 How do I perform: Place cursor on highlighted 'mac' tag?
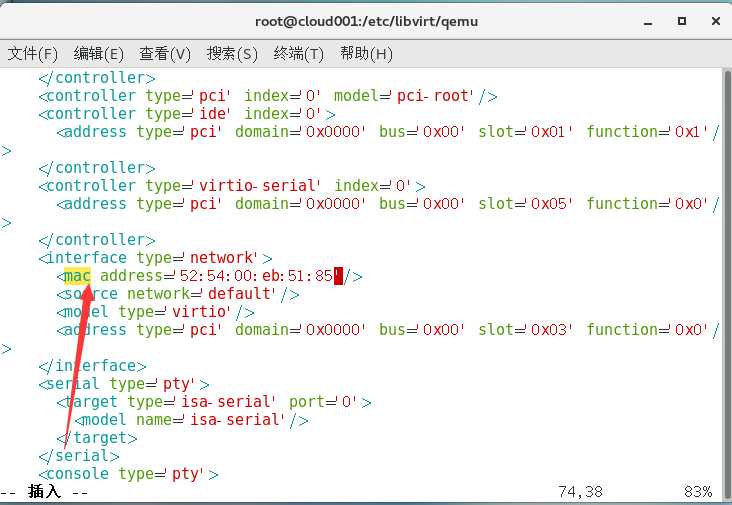tap(77, 276)
